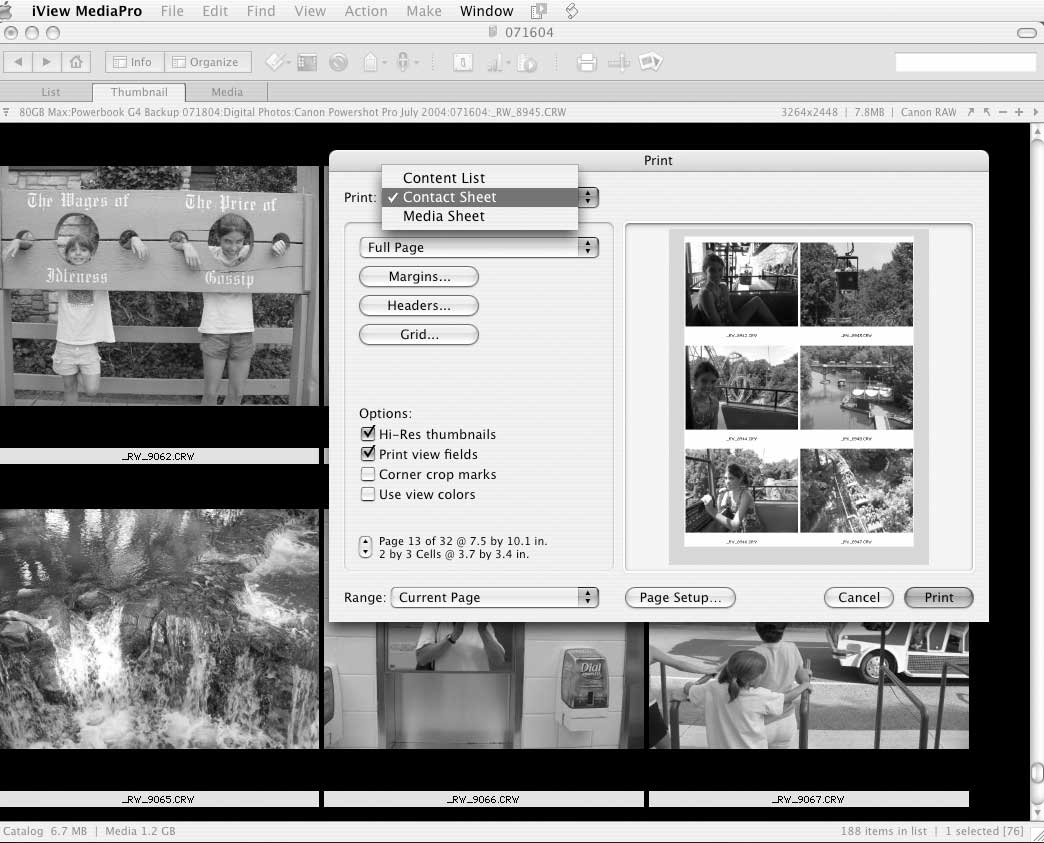Open the Apple menu
Viewport: 1044px width, 843px height.
click(6, 11)
